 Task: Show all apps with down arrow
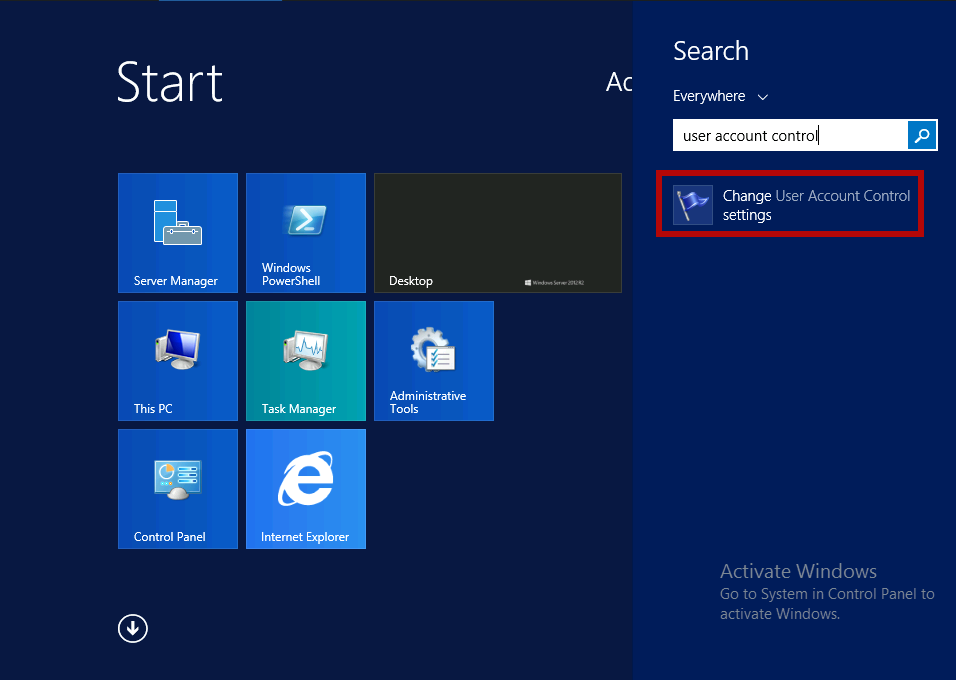pyautogui.click(x=133, y=628)
